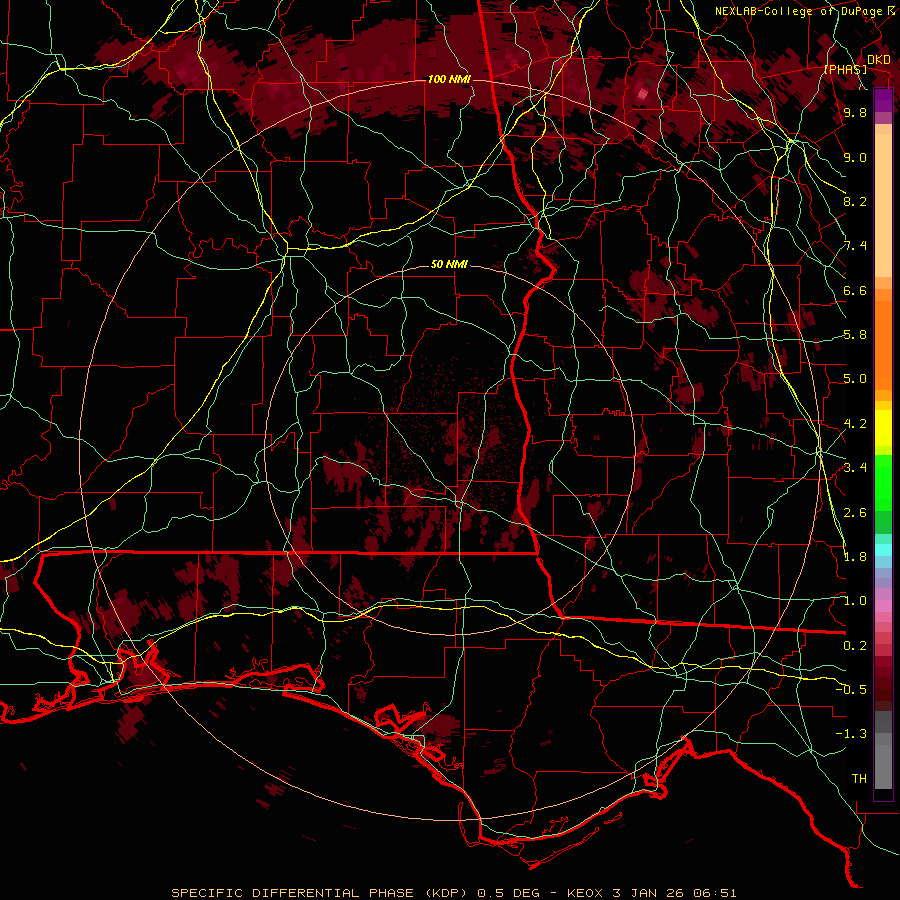
Task: Click the "TH" threshold label on the legend
Action: pos(859,779)
